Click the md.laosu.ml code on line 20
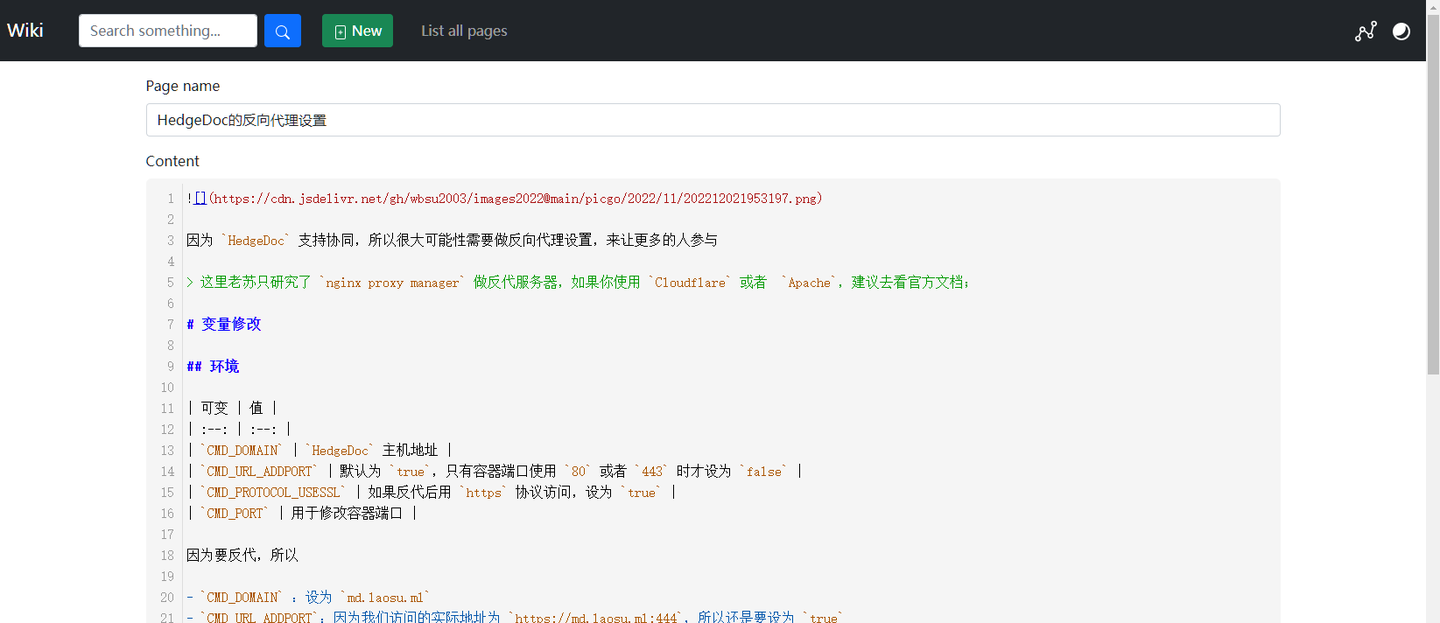This screenshot has height=623, width=1440. pos(385,596)
